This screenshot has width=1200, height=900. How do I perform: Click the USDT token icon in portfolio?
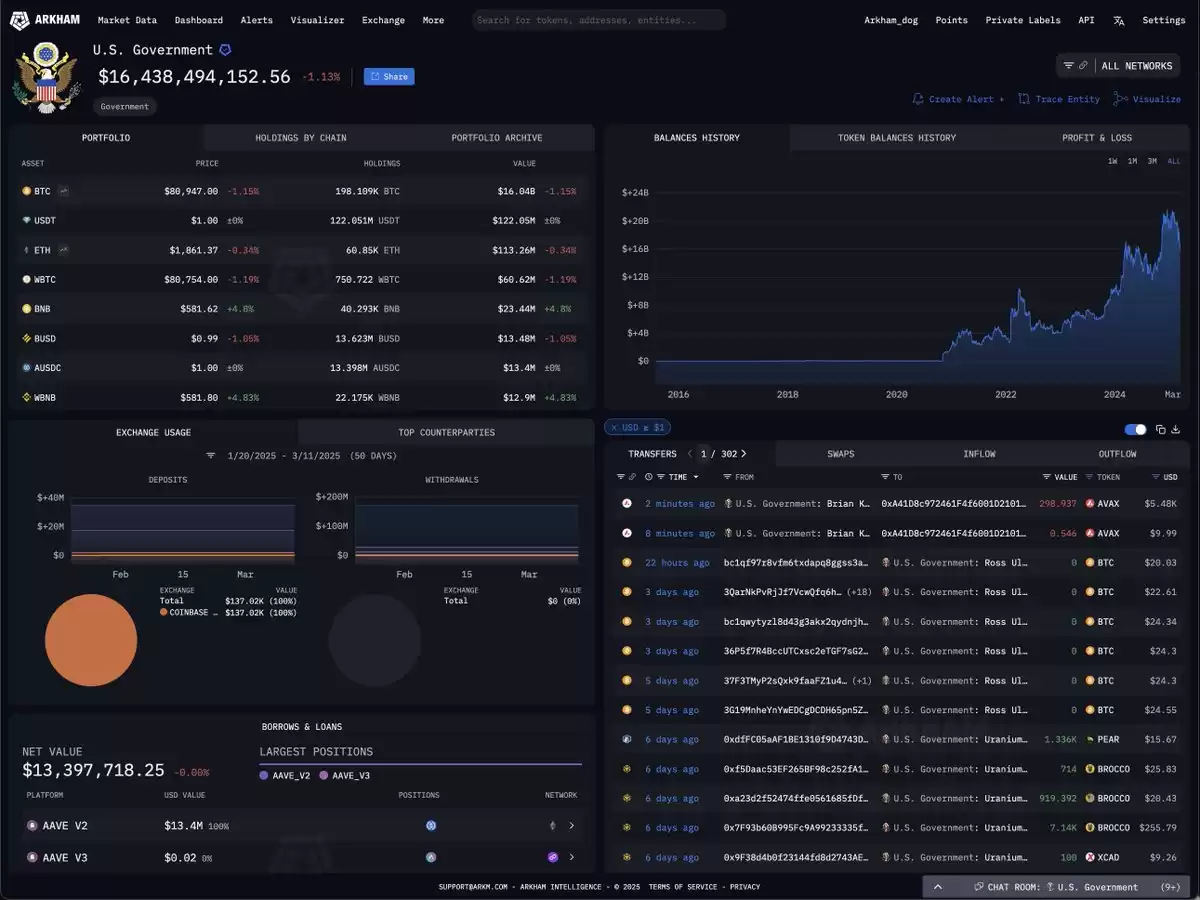coord(27,220)
